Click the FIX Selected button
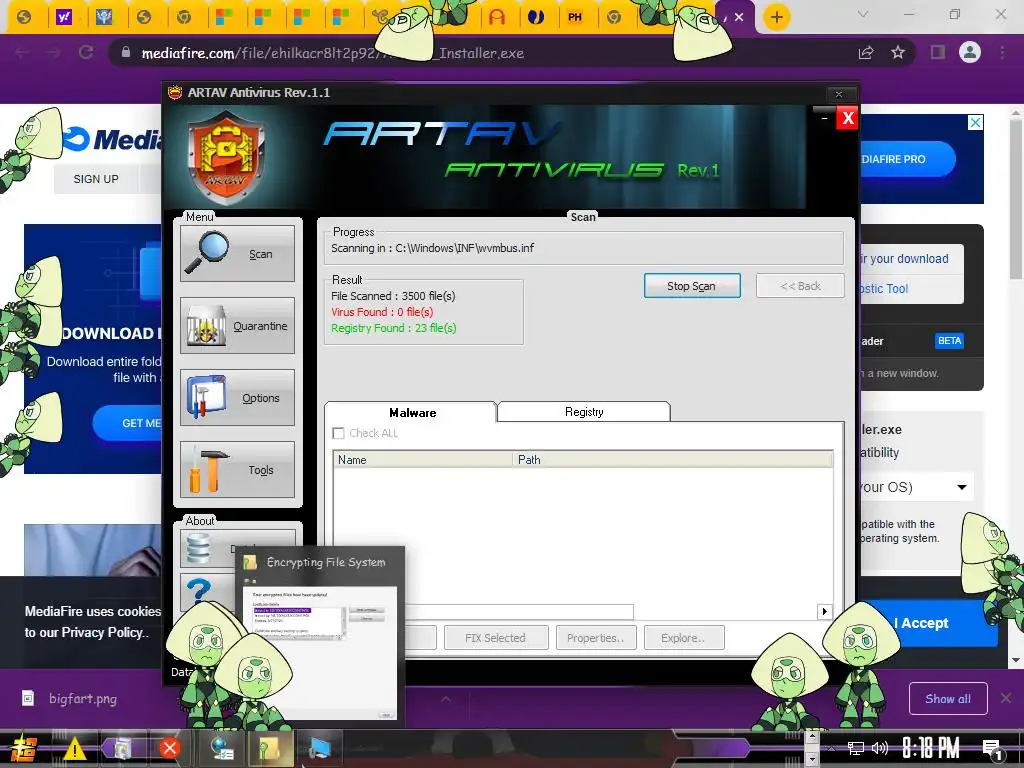This screenshot has width=1024, height=768. click(496, 637)
